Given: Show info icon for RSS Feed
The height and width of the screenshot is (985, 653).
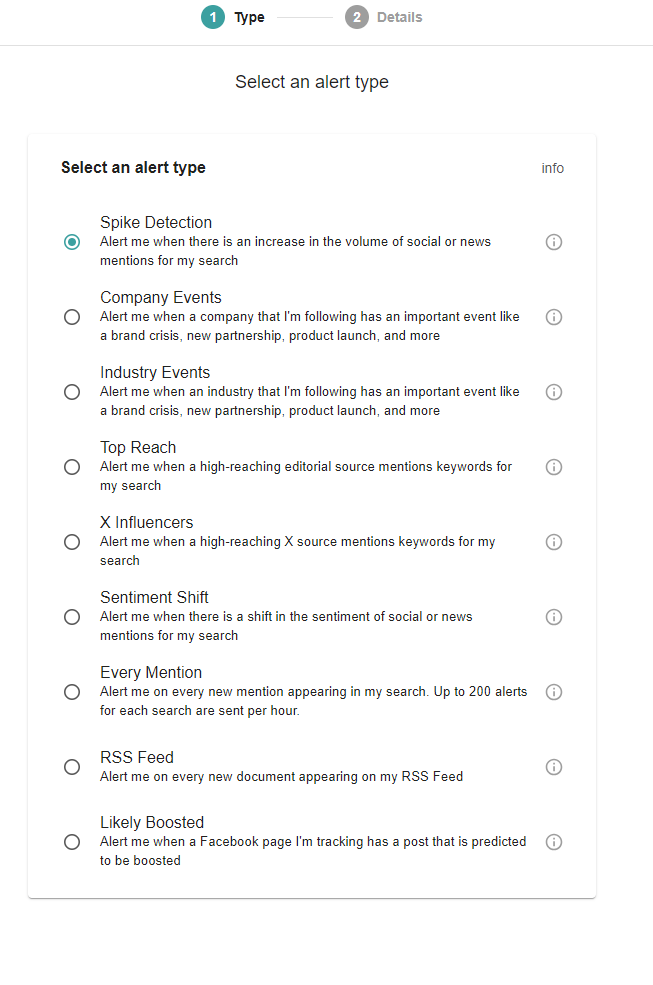Looking at the screenshot, I should pos(554,767).
